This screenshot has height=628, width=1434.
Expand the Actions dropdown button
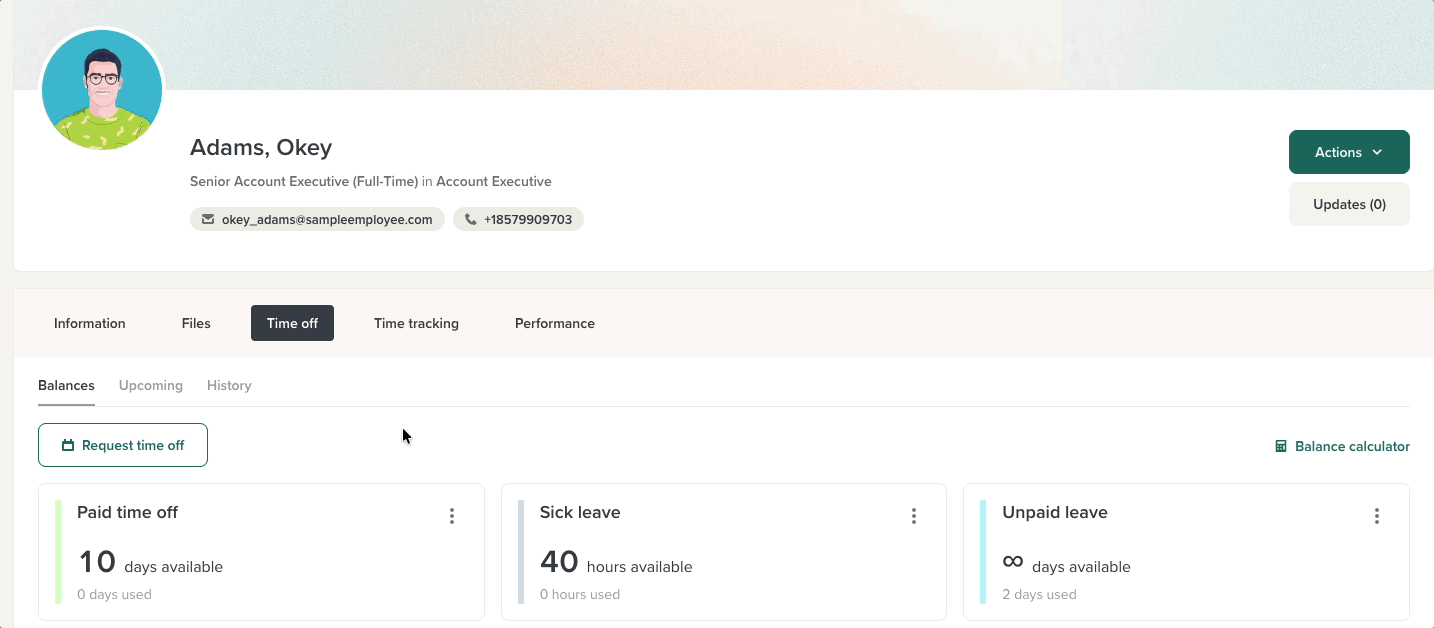point(1349,152)
